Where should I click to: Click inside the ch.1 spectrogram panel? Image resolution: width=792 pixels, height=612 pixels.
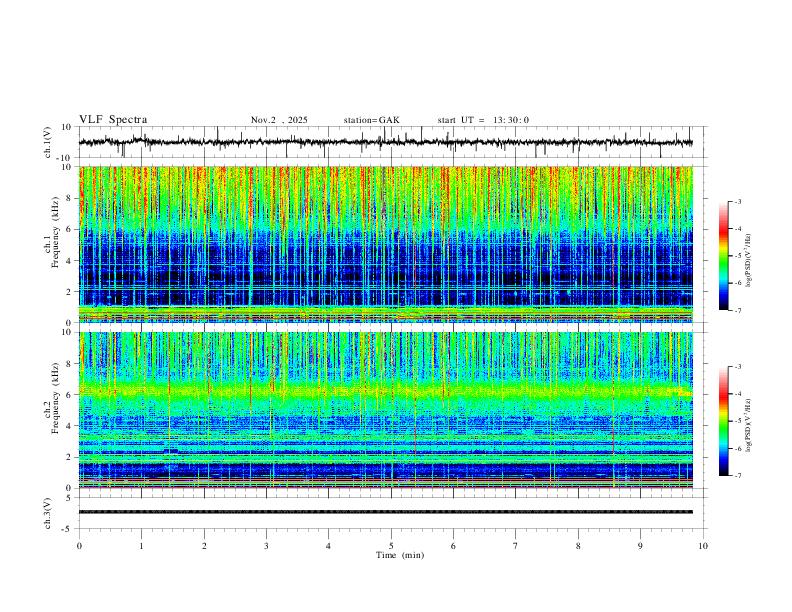coord(386,244)
